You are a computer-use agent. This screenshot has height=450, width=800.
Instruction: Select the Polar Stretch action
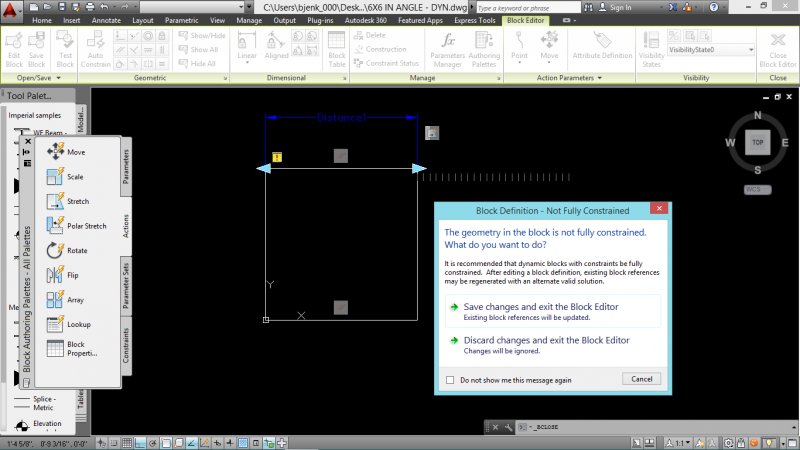point(77,226)
